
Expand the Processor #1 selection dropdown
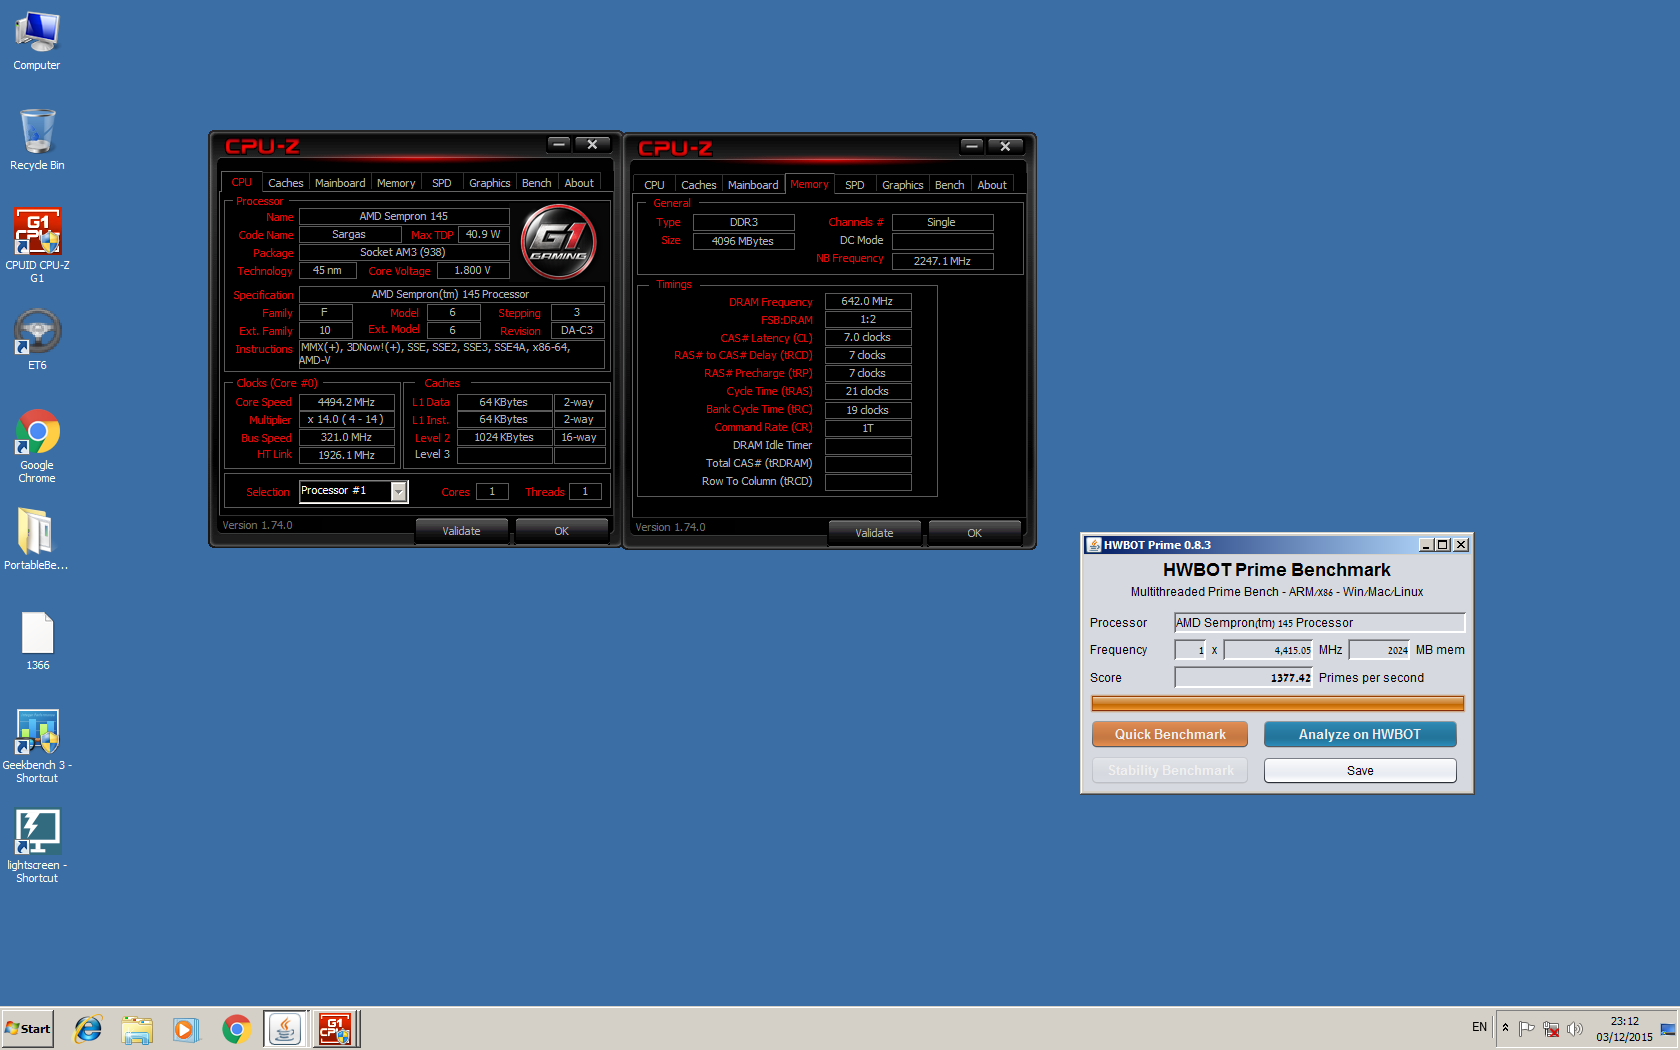click(398, 491)
